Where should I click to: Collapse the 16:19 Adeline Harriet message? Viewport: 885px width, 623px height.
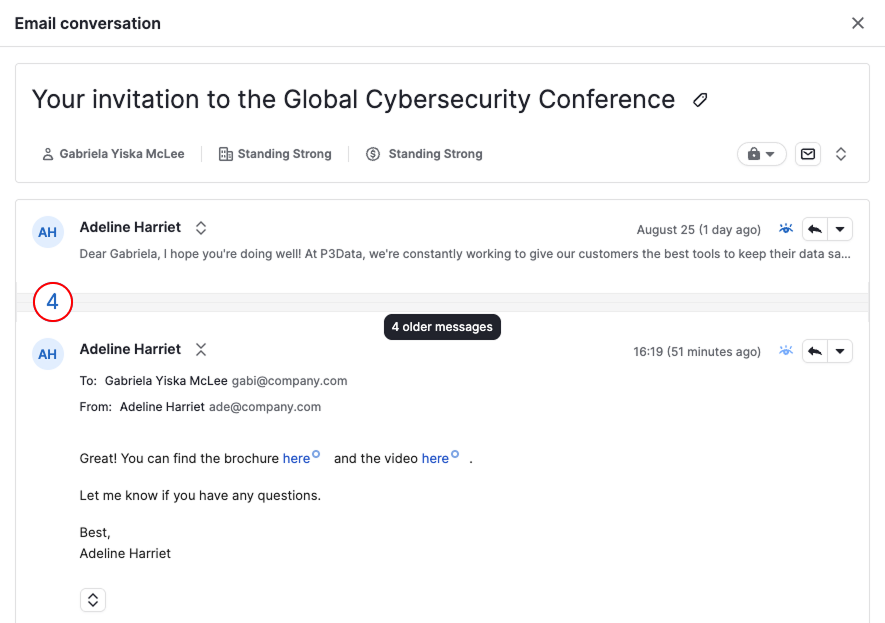(x=201, y=350)
